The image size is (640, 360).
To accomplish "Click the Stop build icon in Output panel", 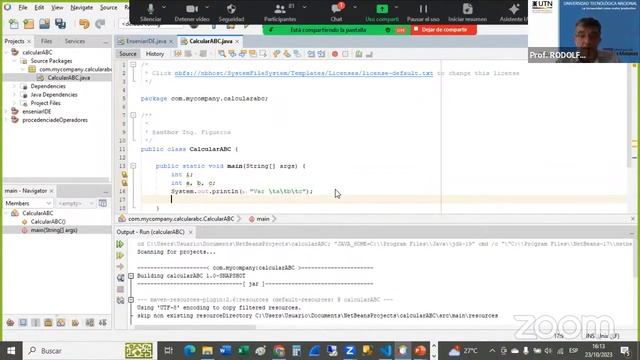I will point(120,289).
